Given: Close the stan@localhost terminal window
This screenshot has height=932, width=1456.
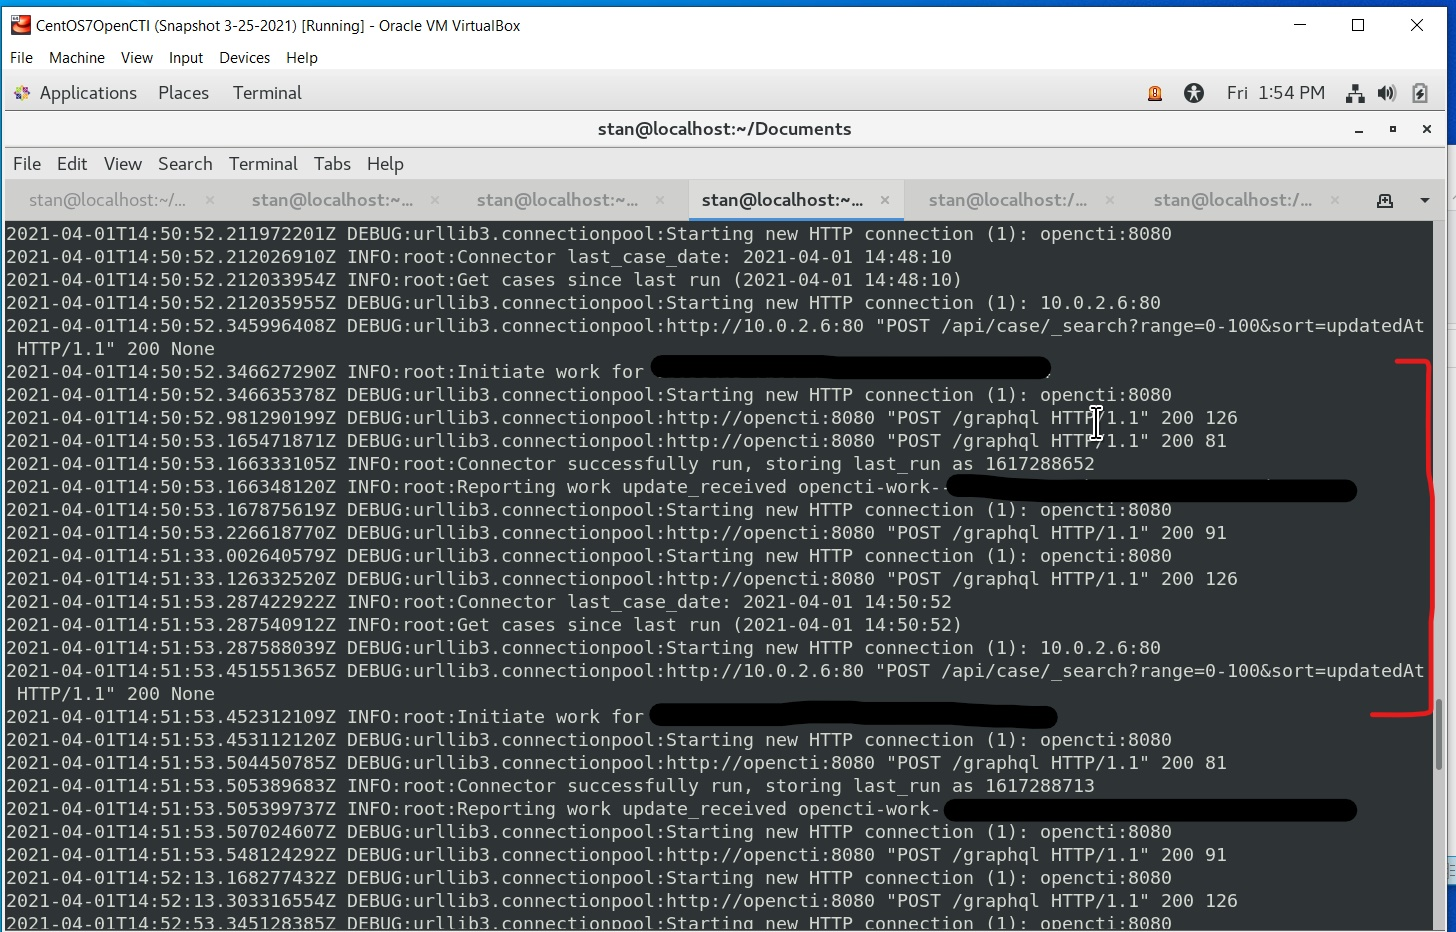Looking at the screenshot, I should click(1427, 129).
